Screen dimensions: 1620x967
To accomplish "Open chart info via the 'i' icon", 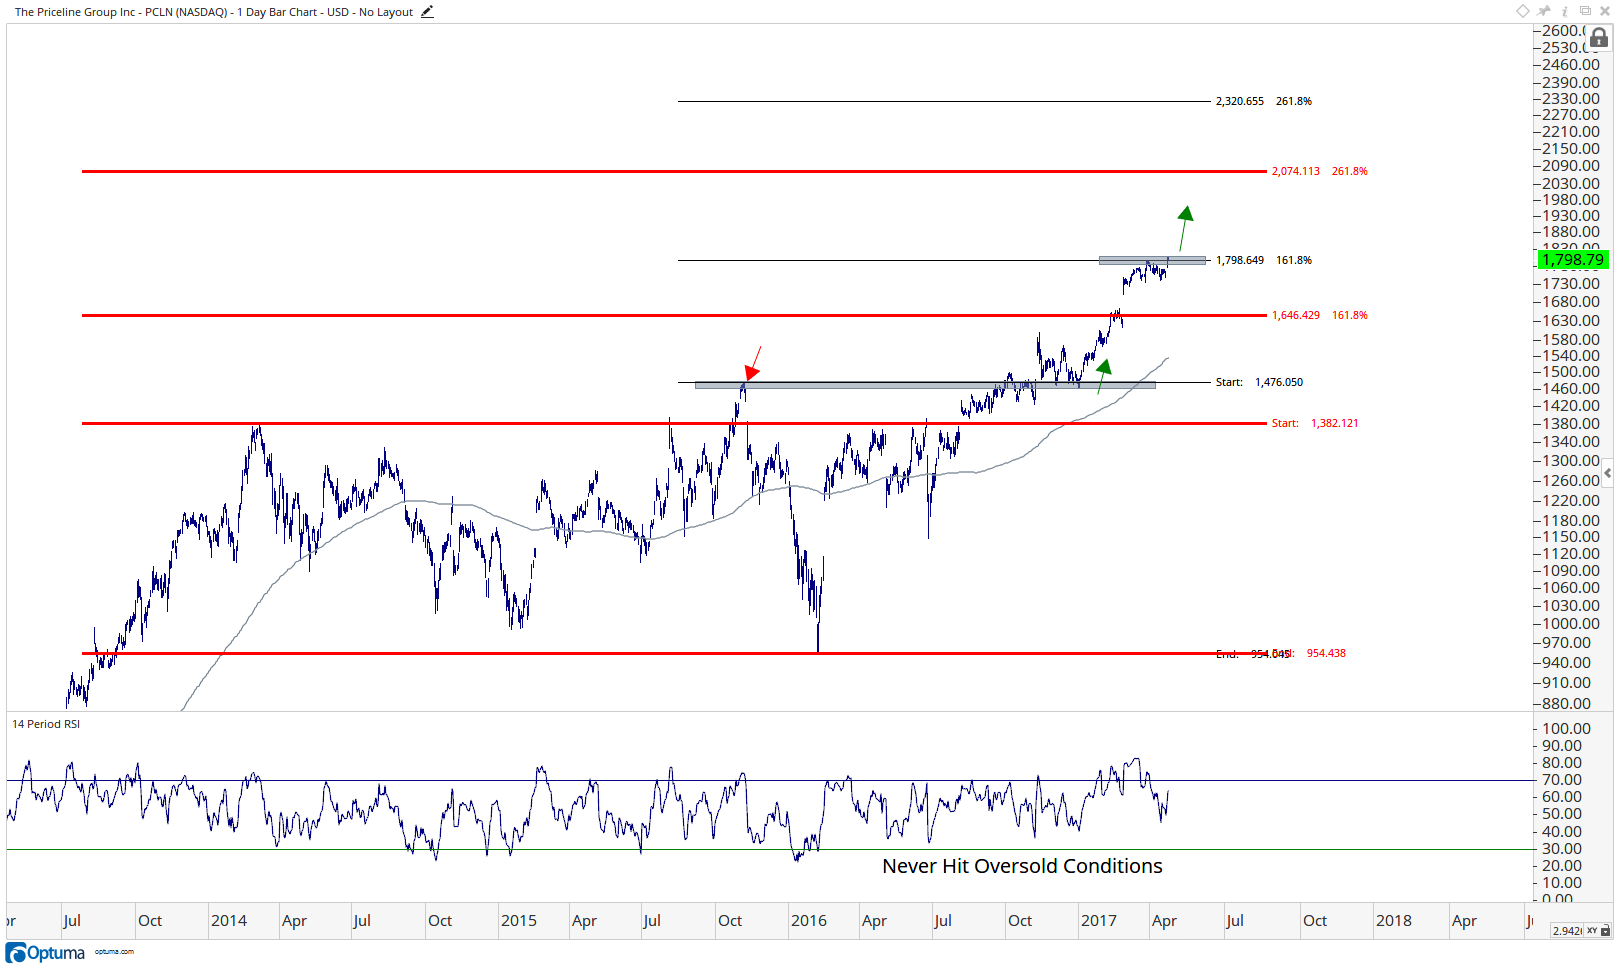I will coord(1565,10).
